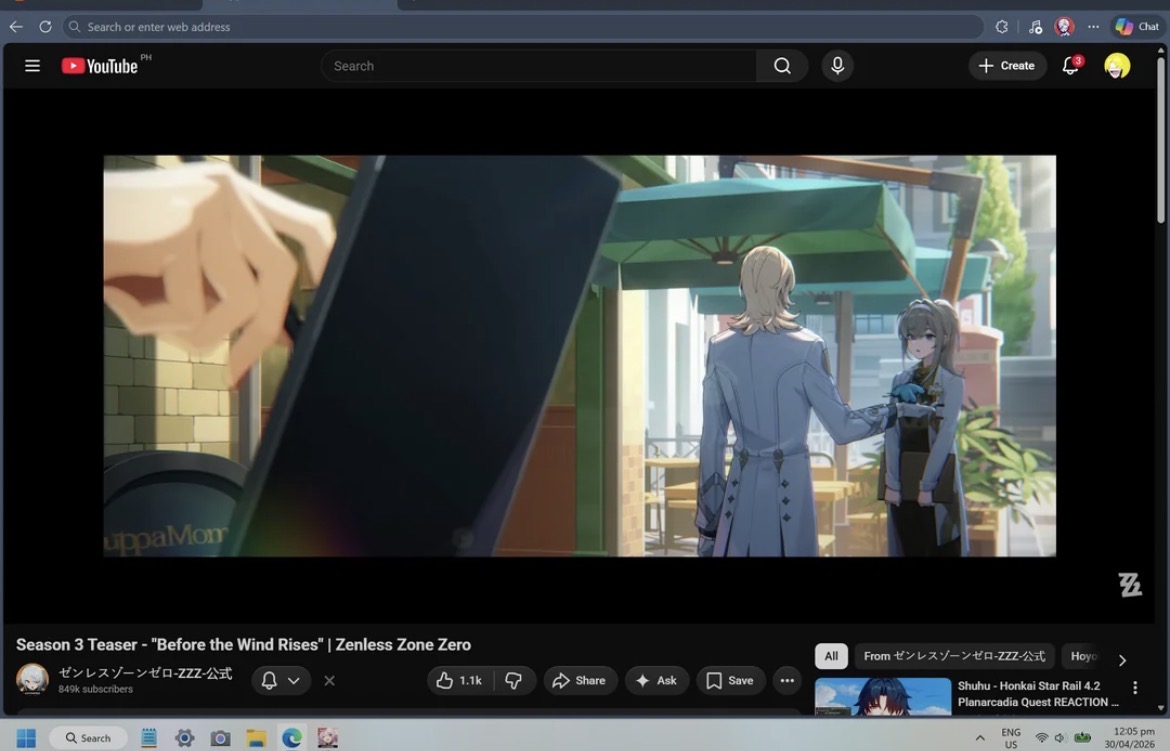This screenshot has width=1170, height=751.
Task: Open browser extensions puzzle icon
Action: 1001,27
